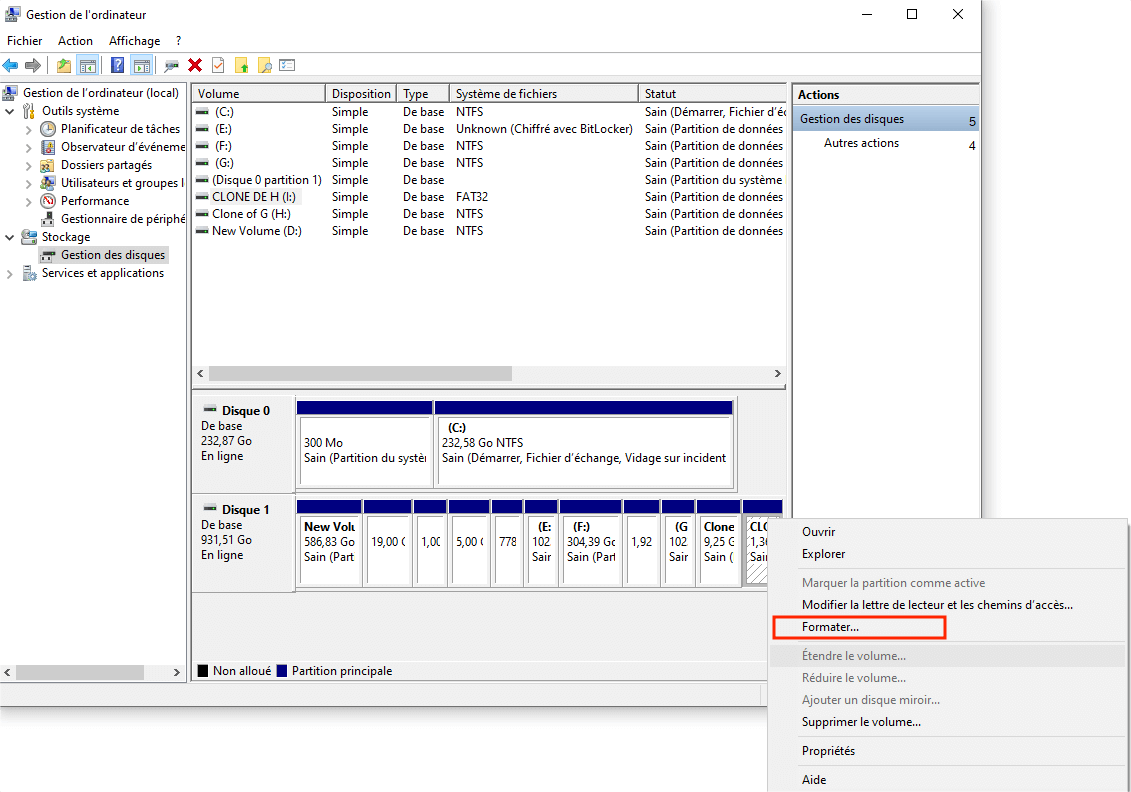Viewport: 1131px width, 792px height.
Task: Select Supprimer le volume... in context menu
Action: point(861,722)
